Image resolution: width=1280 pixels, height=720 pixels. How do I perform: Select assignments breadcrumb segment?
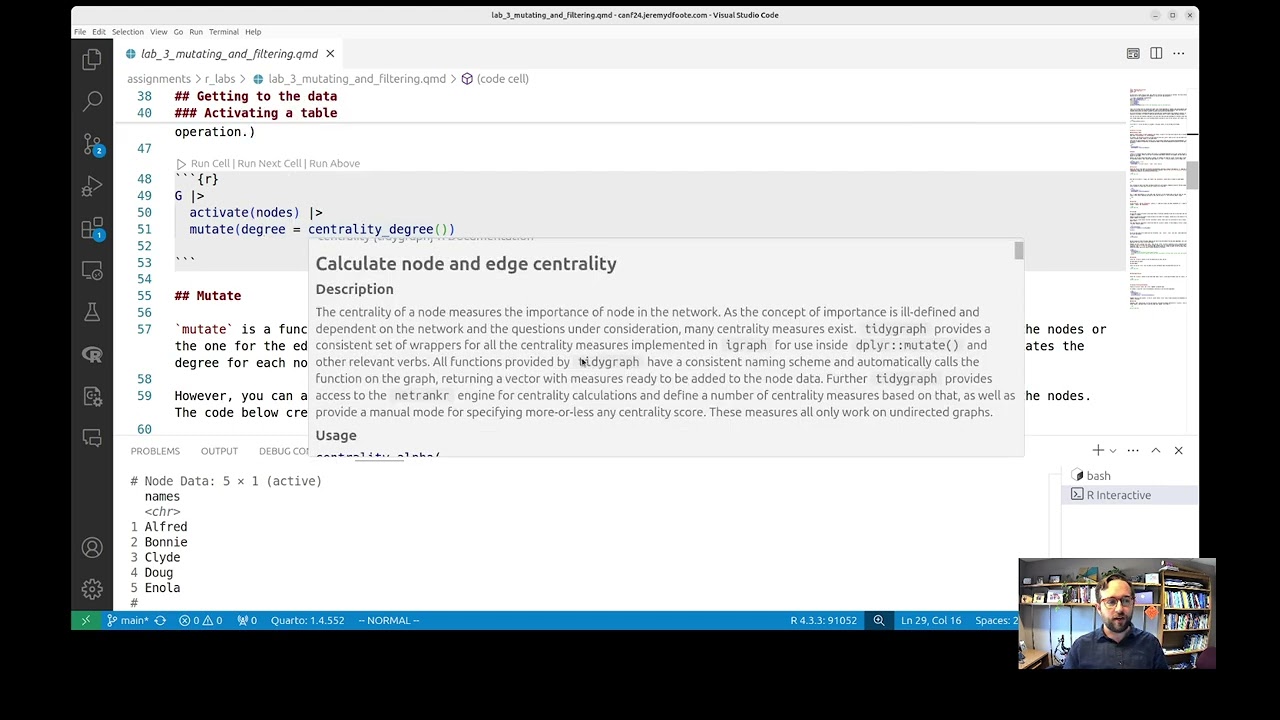point(158,79)
